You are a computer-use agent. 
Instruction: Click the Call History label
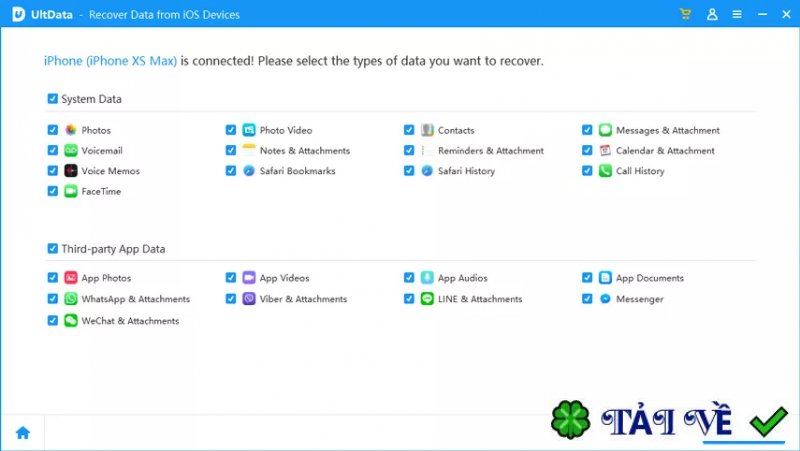tap(640, 171)
